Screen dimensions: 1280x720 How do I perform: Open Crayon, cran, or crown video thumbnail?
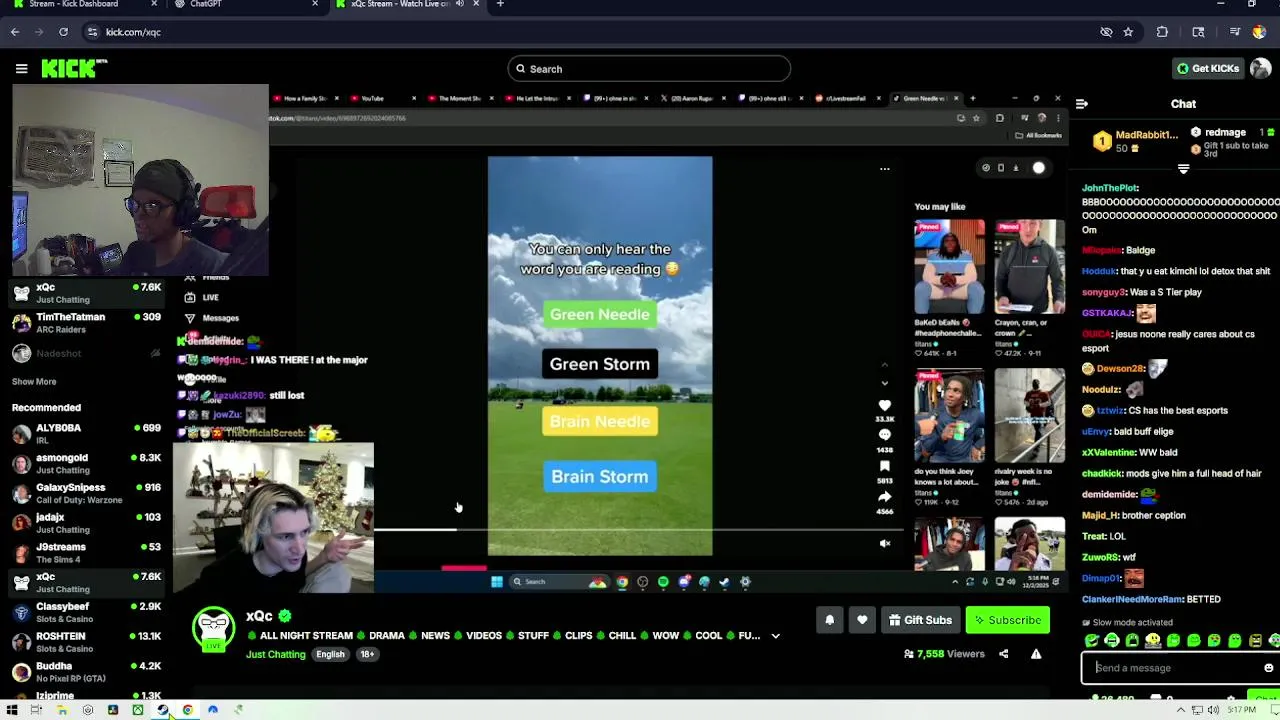1030,265
